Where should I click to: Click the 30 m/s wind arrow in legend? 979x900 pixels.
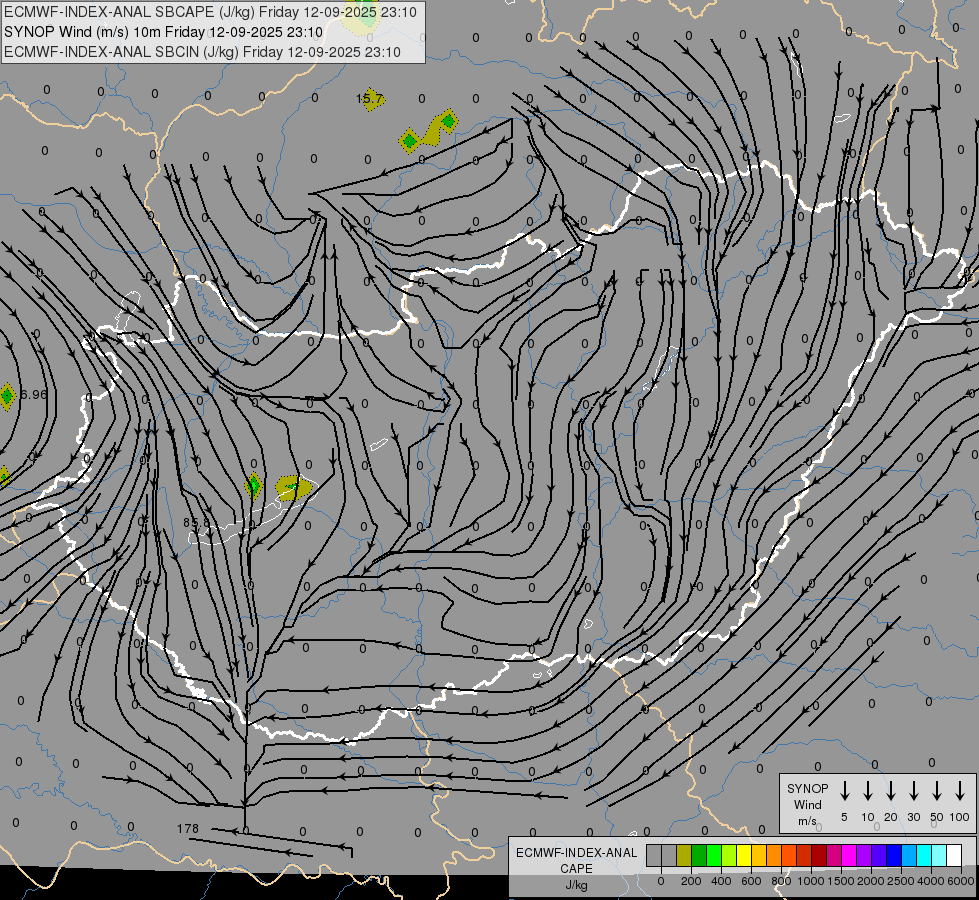(913, 791)
